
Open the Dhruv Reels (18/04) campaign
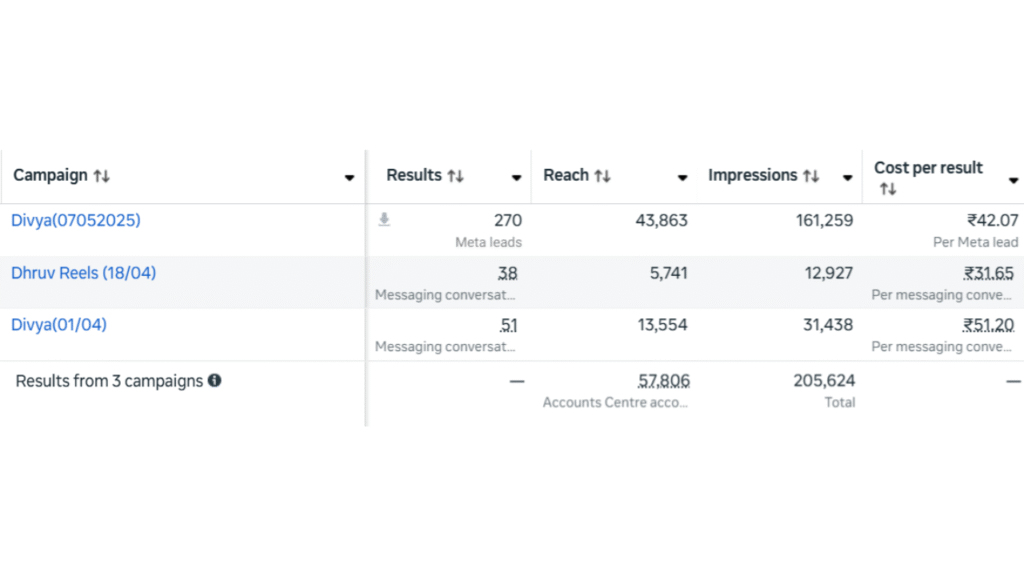[x=84, y=272]
